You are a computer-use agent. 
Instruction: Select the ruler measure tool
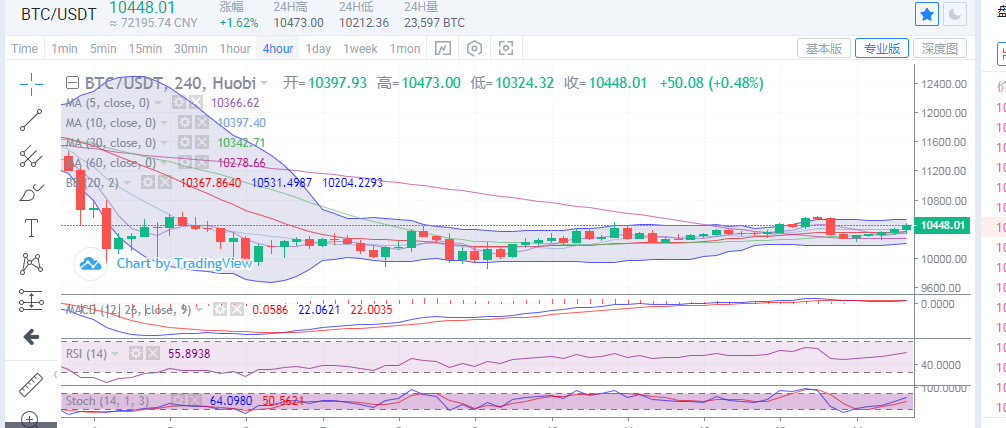point(31,385)
